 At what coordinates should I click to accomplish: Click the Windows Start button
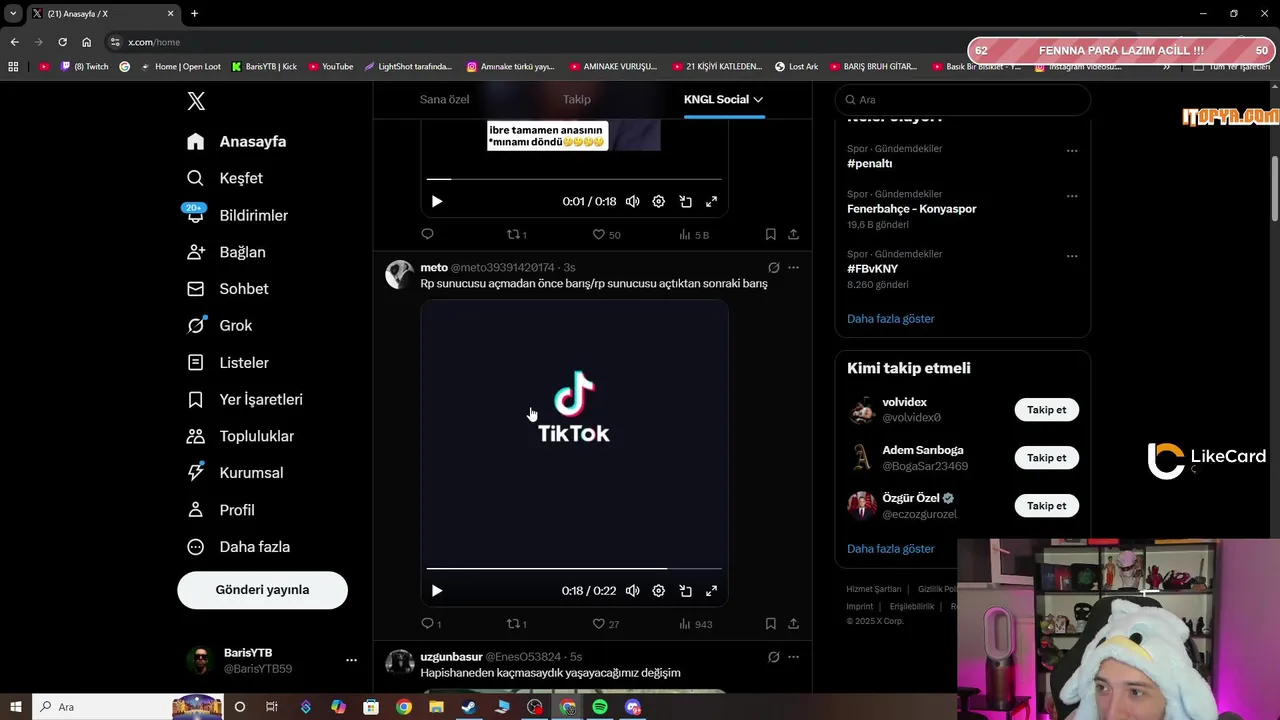15,707
